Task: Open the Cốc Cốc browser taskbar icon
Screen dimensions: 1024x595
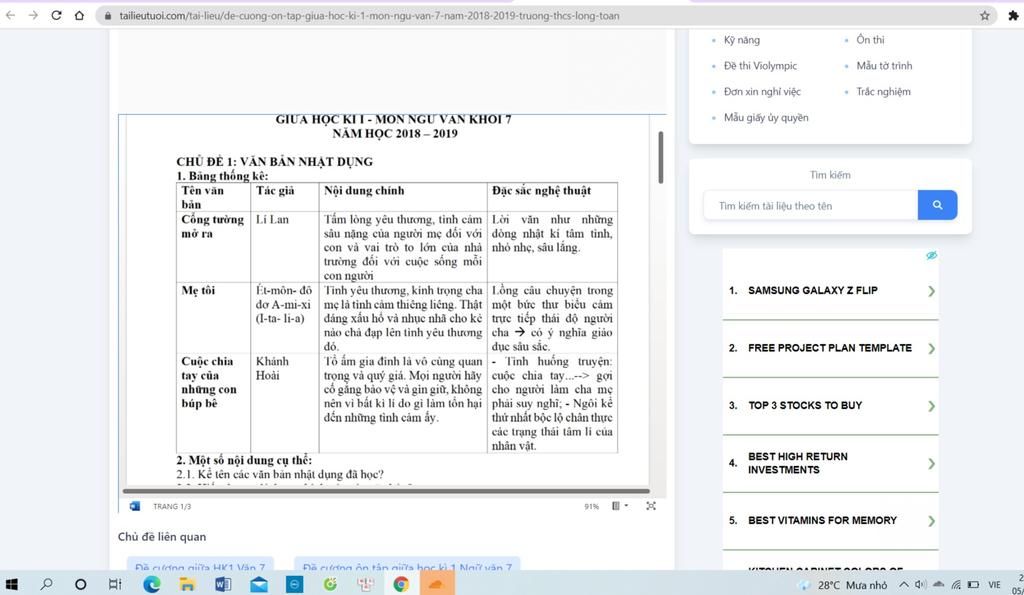Action: 330,585
